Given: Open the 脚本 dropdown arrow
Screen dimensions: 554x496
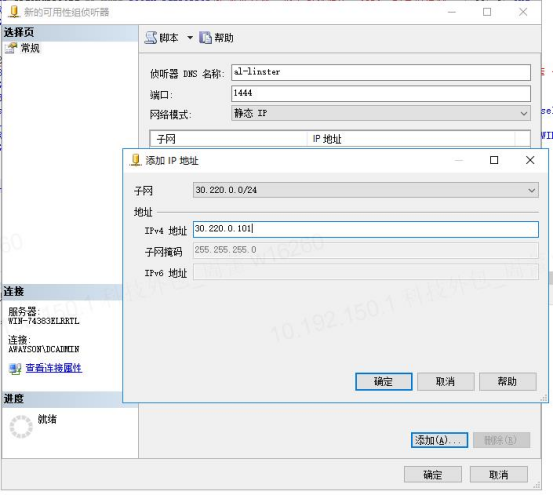Looking at the screenshot, I should pos(190,37).
